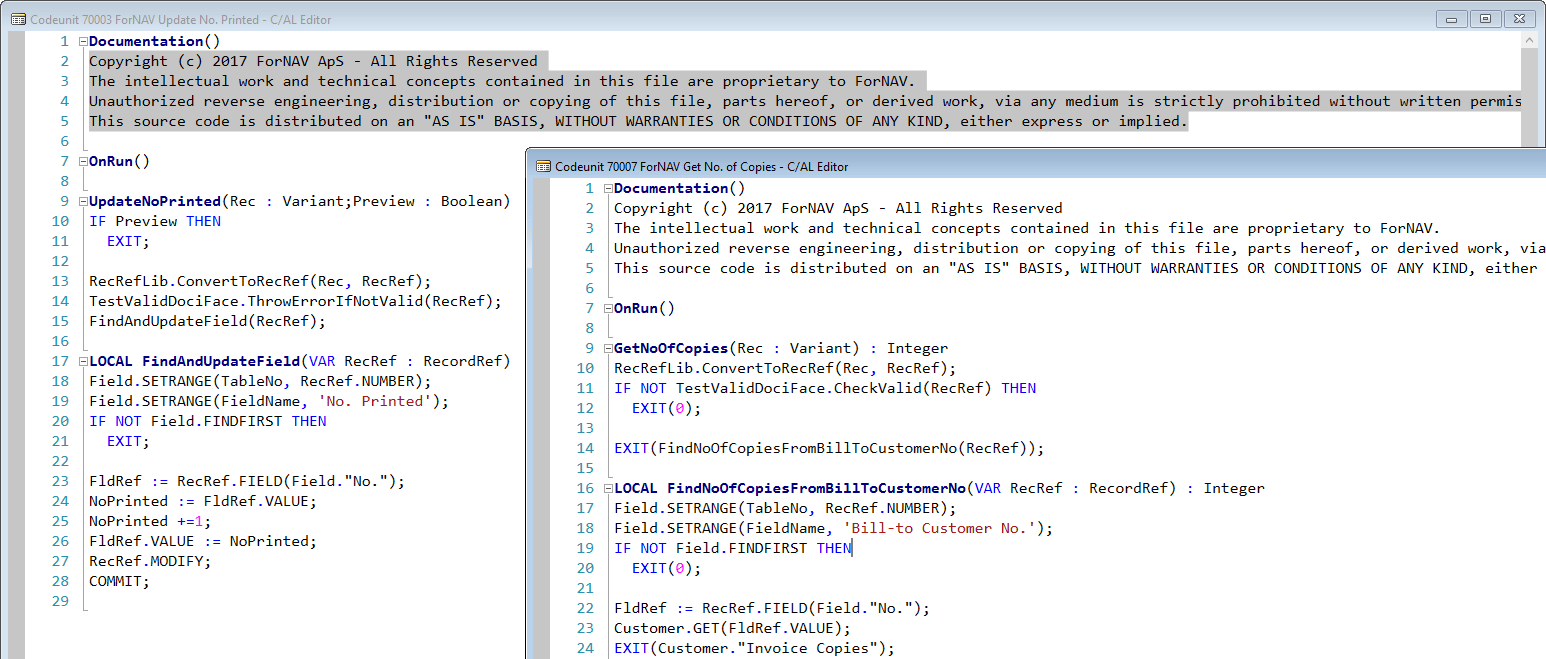Collapse the GetNoOfCopies function

point(608,349)
